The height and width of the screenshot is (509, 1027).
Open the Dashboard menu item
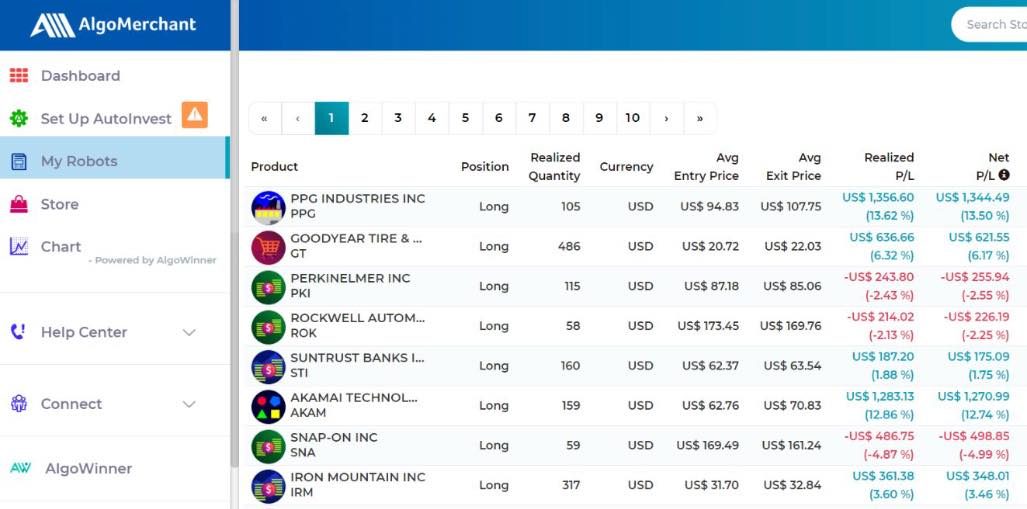(x=80, y=76)
